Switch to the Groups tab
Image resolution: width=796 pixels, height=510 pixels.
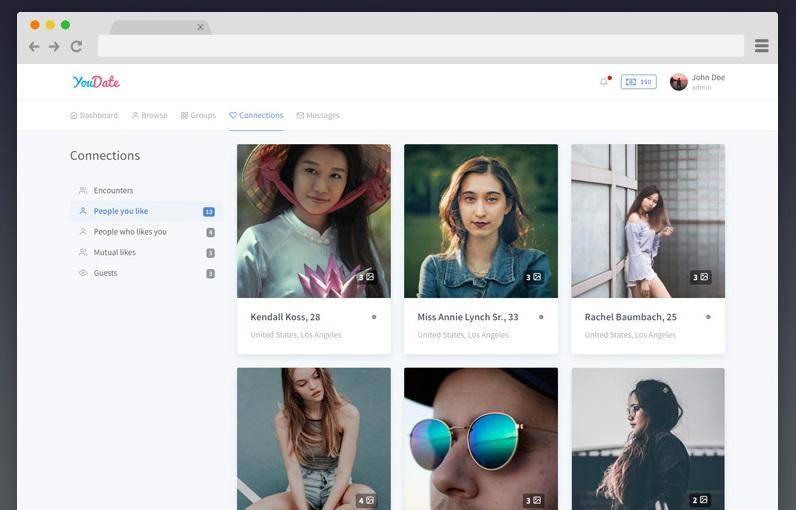click(198, 115)
